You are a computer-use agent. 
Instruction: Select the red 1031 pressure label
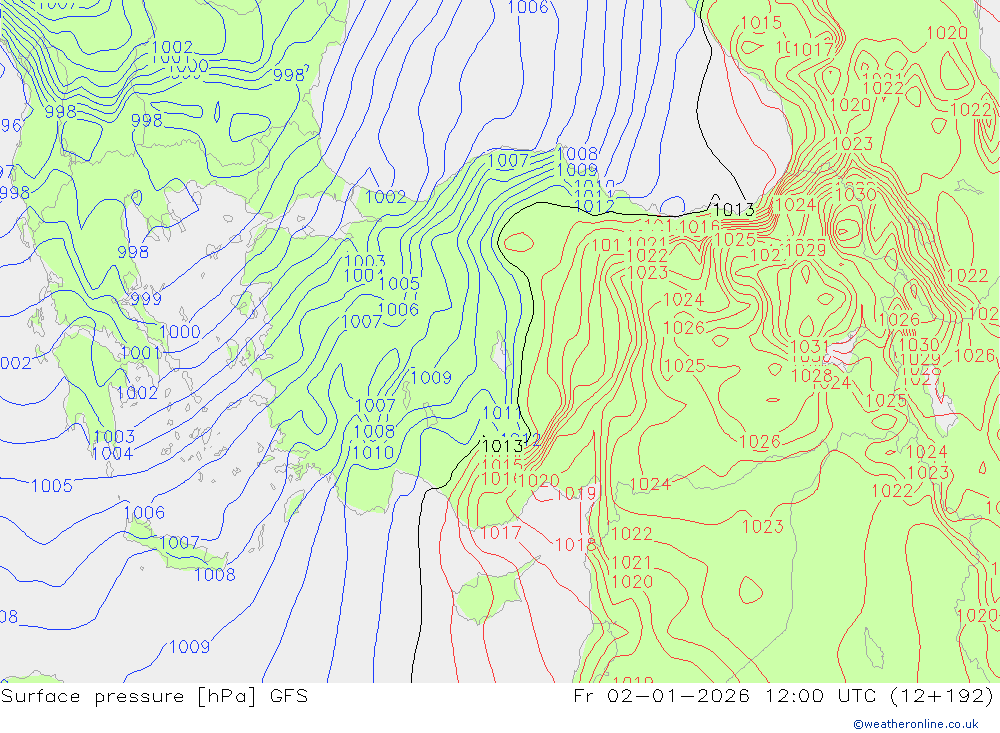click(810, 347)
